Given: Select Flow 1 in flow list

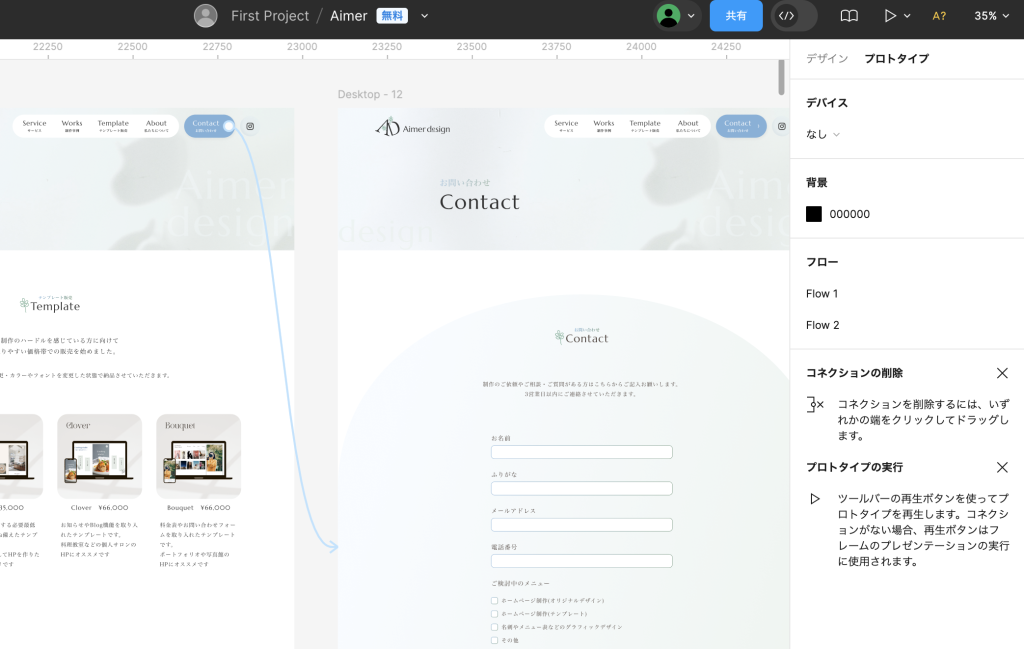Looking at the screenshot, I should click(x=822, y=293).
